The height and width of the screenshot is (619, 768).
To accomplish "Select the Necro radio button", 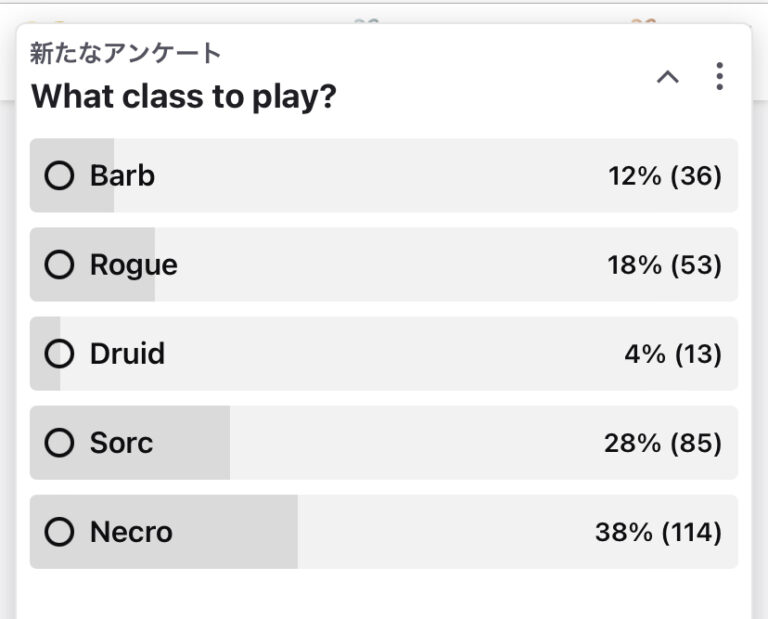I will point(59,532).
